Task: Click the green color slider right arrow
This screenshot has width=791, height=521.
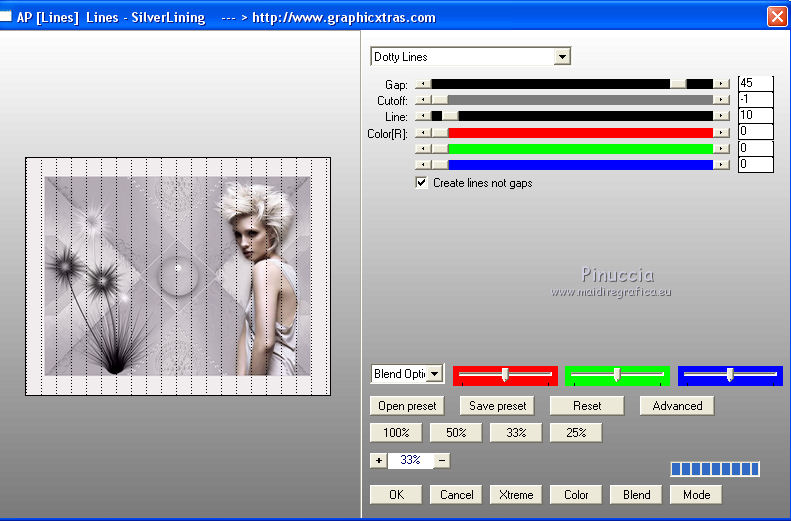Action: [721, 149]
